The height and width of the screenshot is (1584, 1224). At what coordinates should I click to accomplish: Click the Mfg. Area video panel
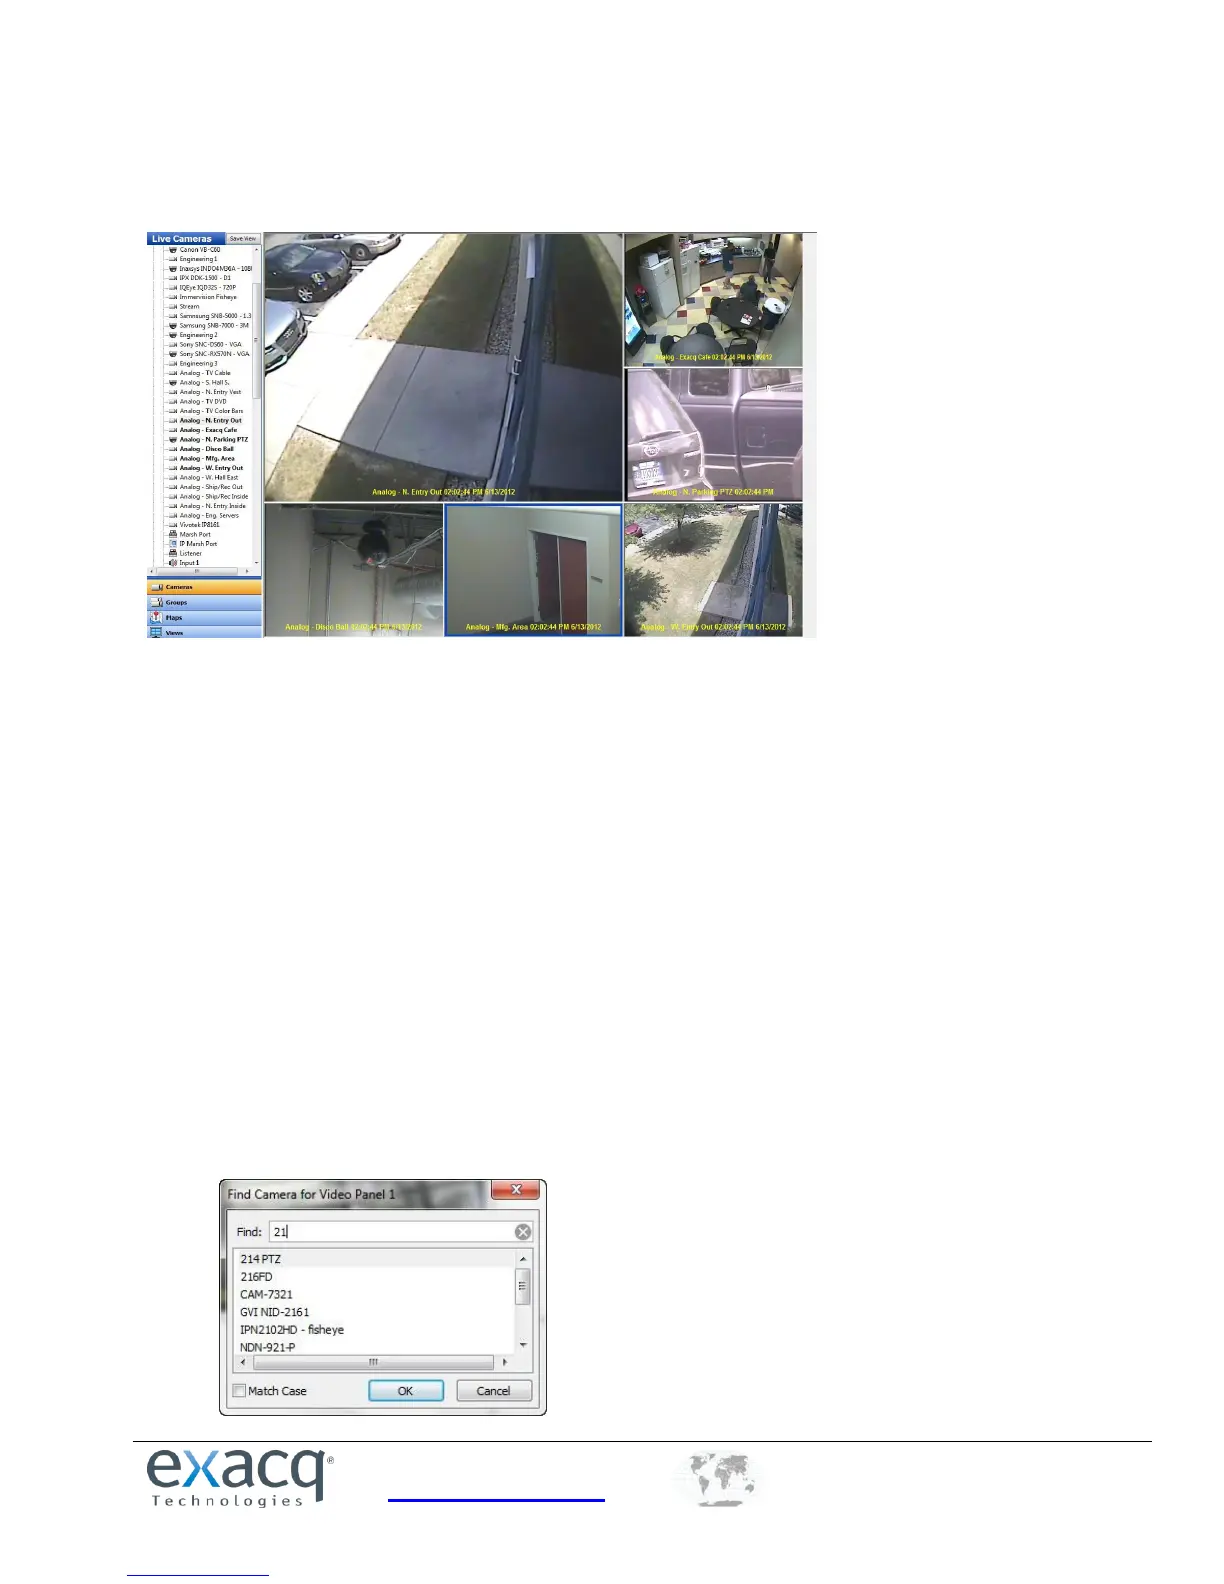pos(534,570)
